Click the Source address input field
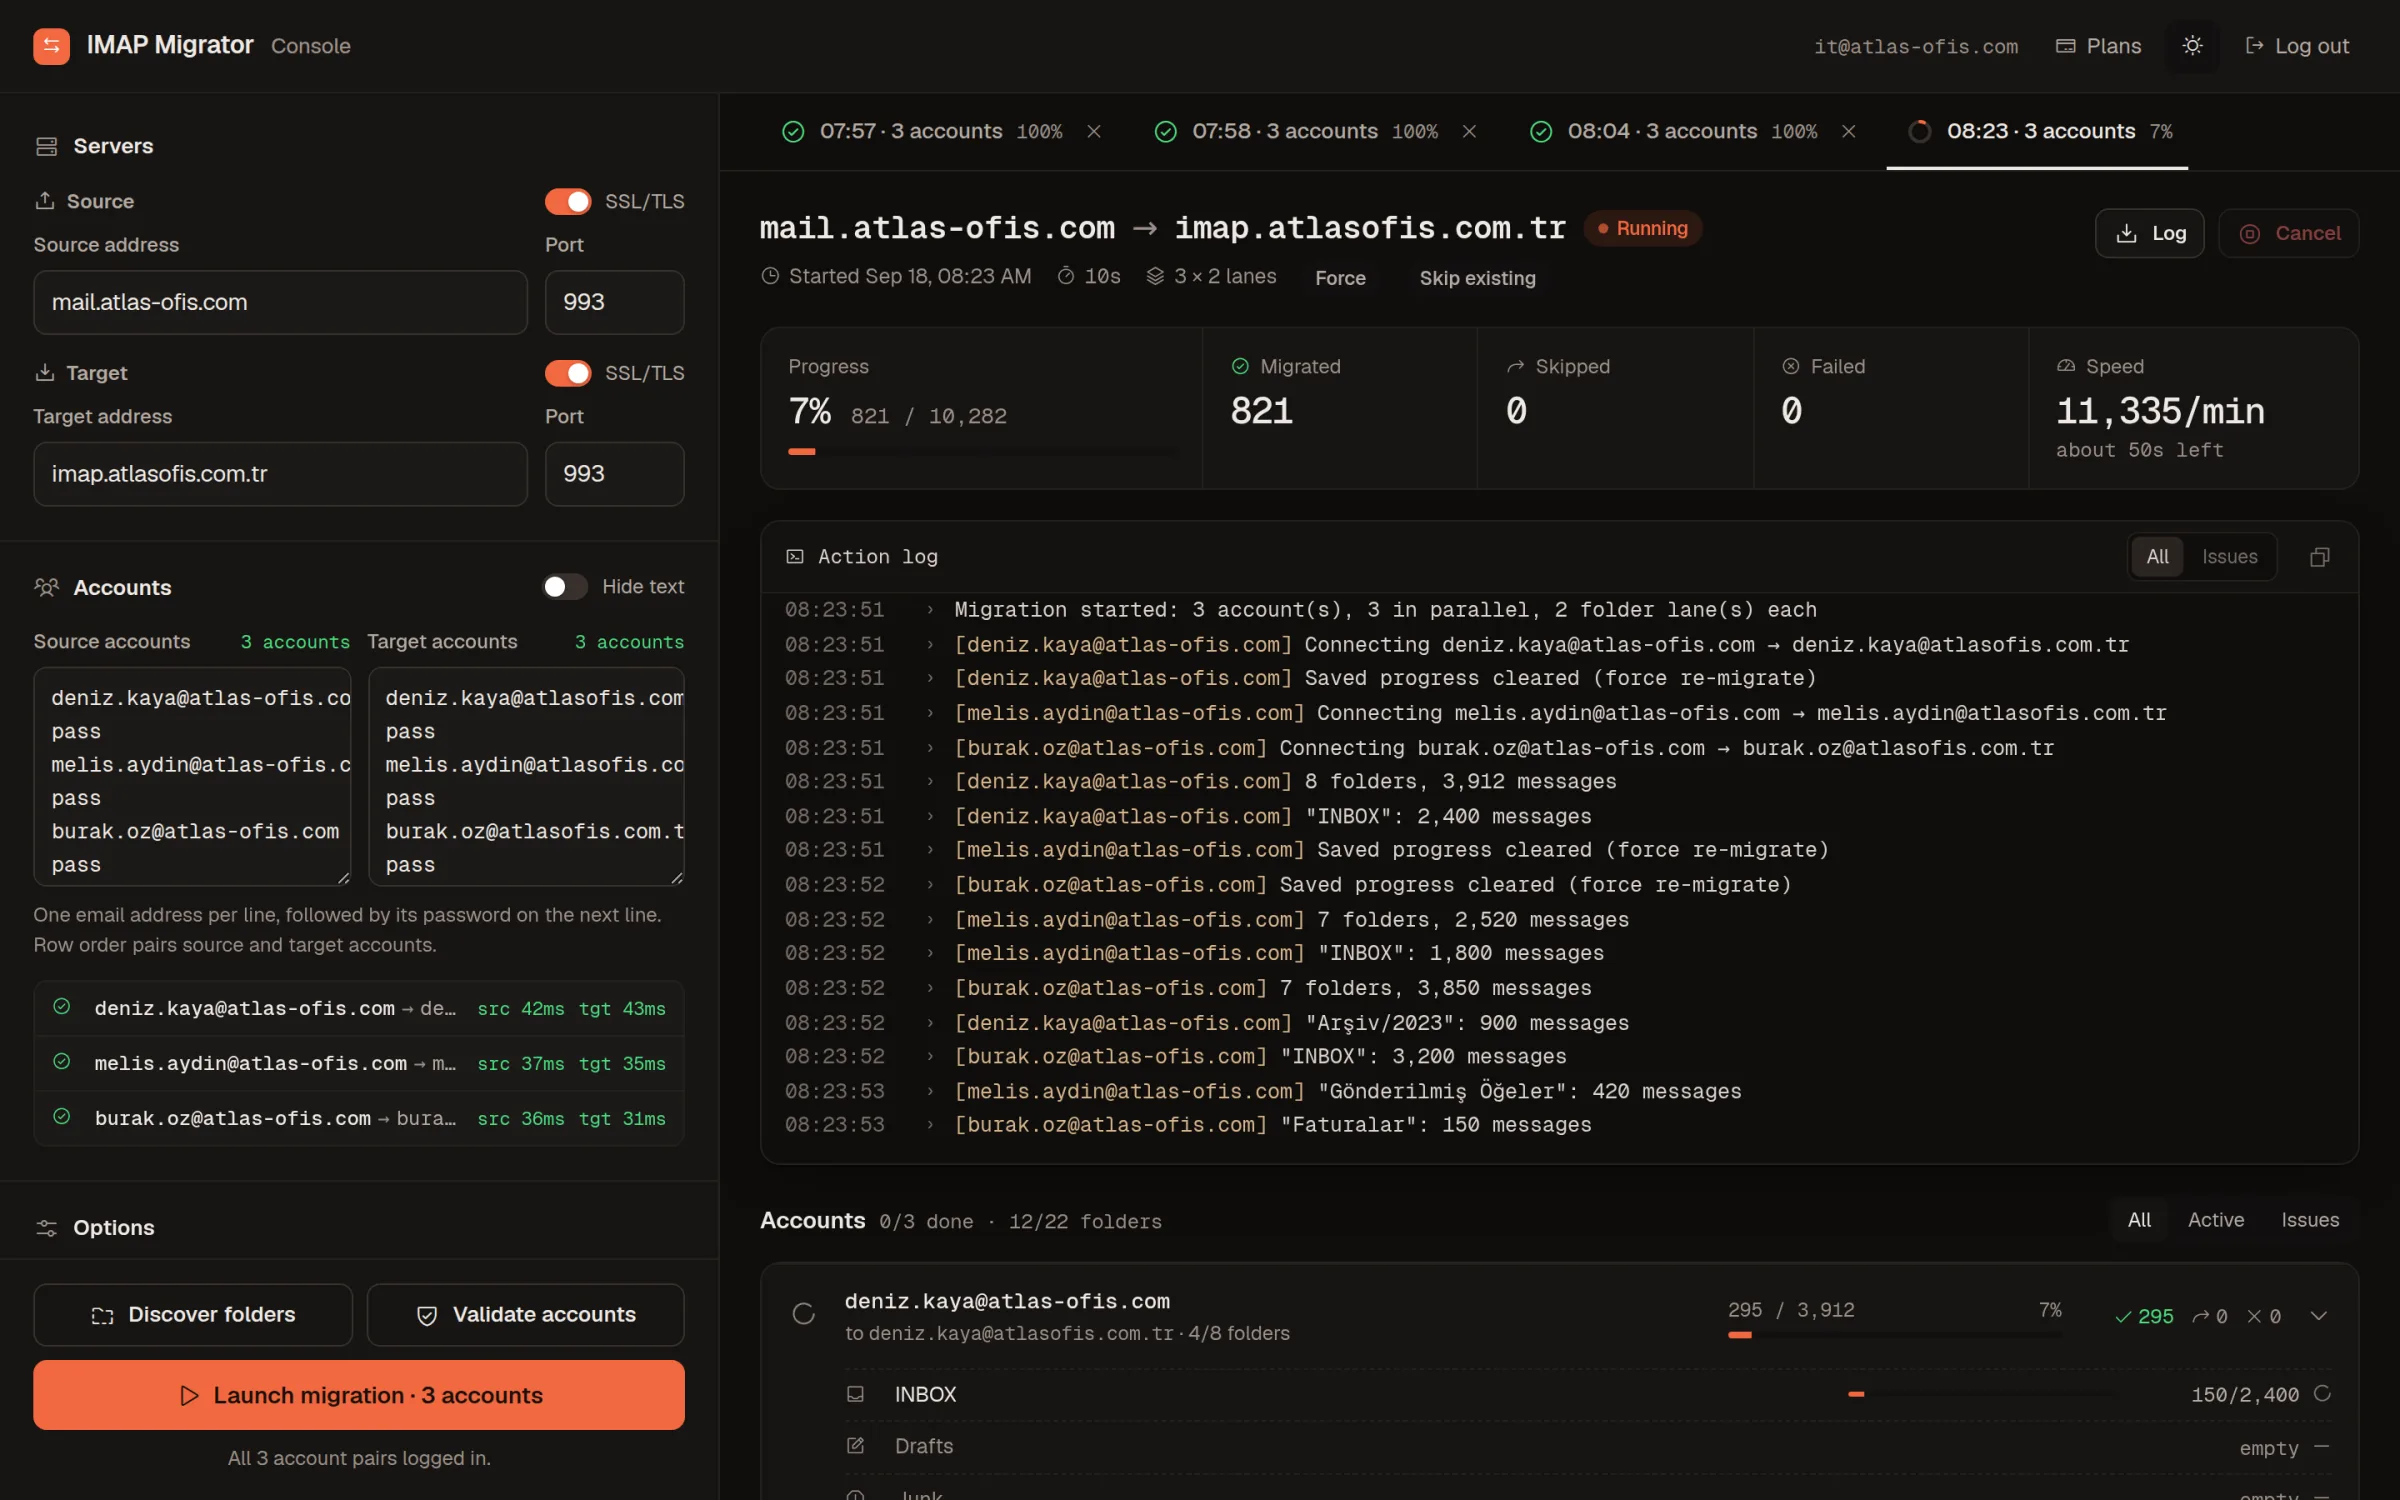 coord(280,302)
